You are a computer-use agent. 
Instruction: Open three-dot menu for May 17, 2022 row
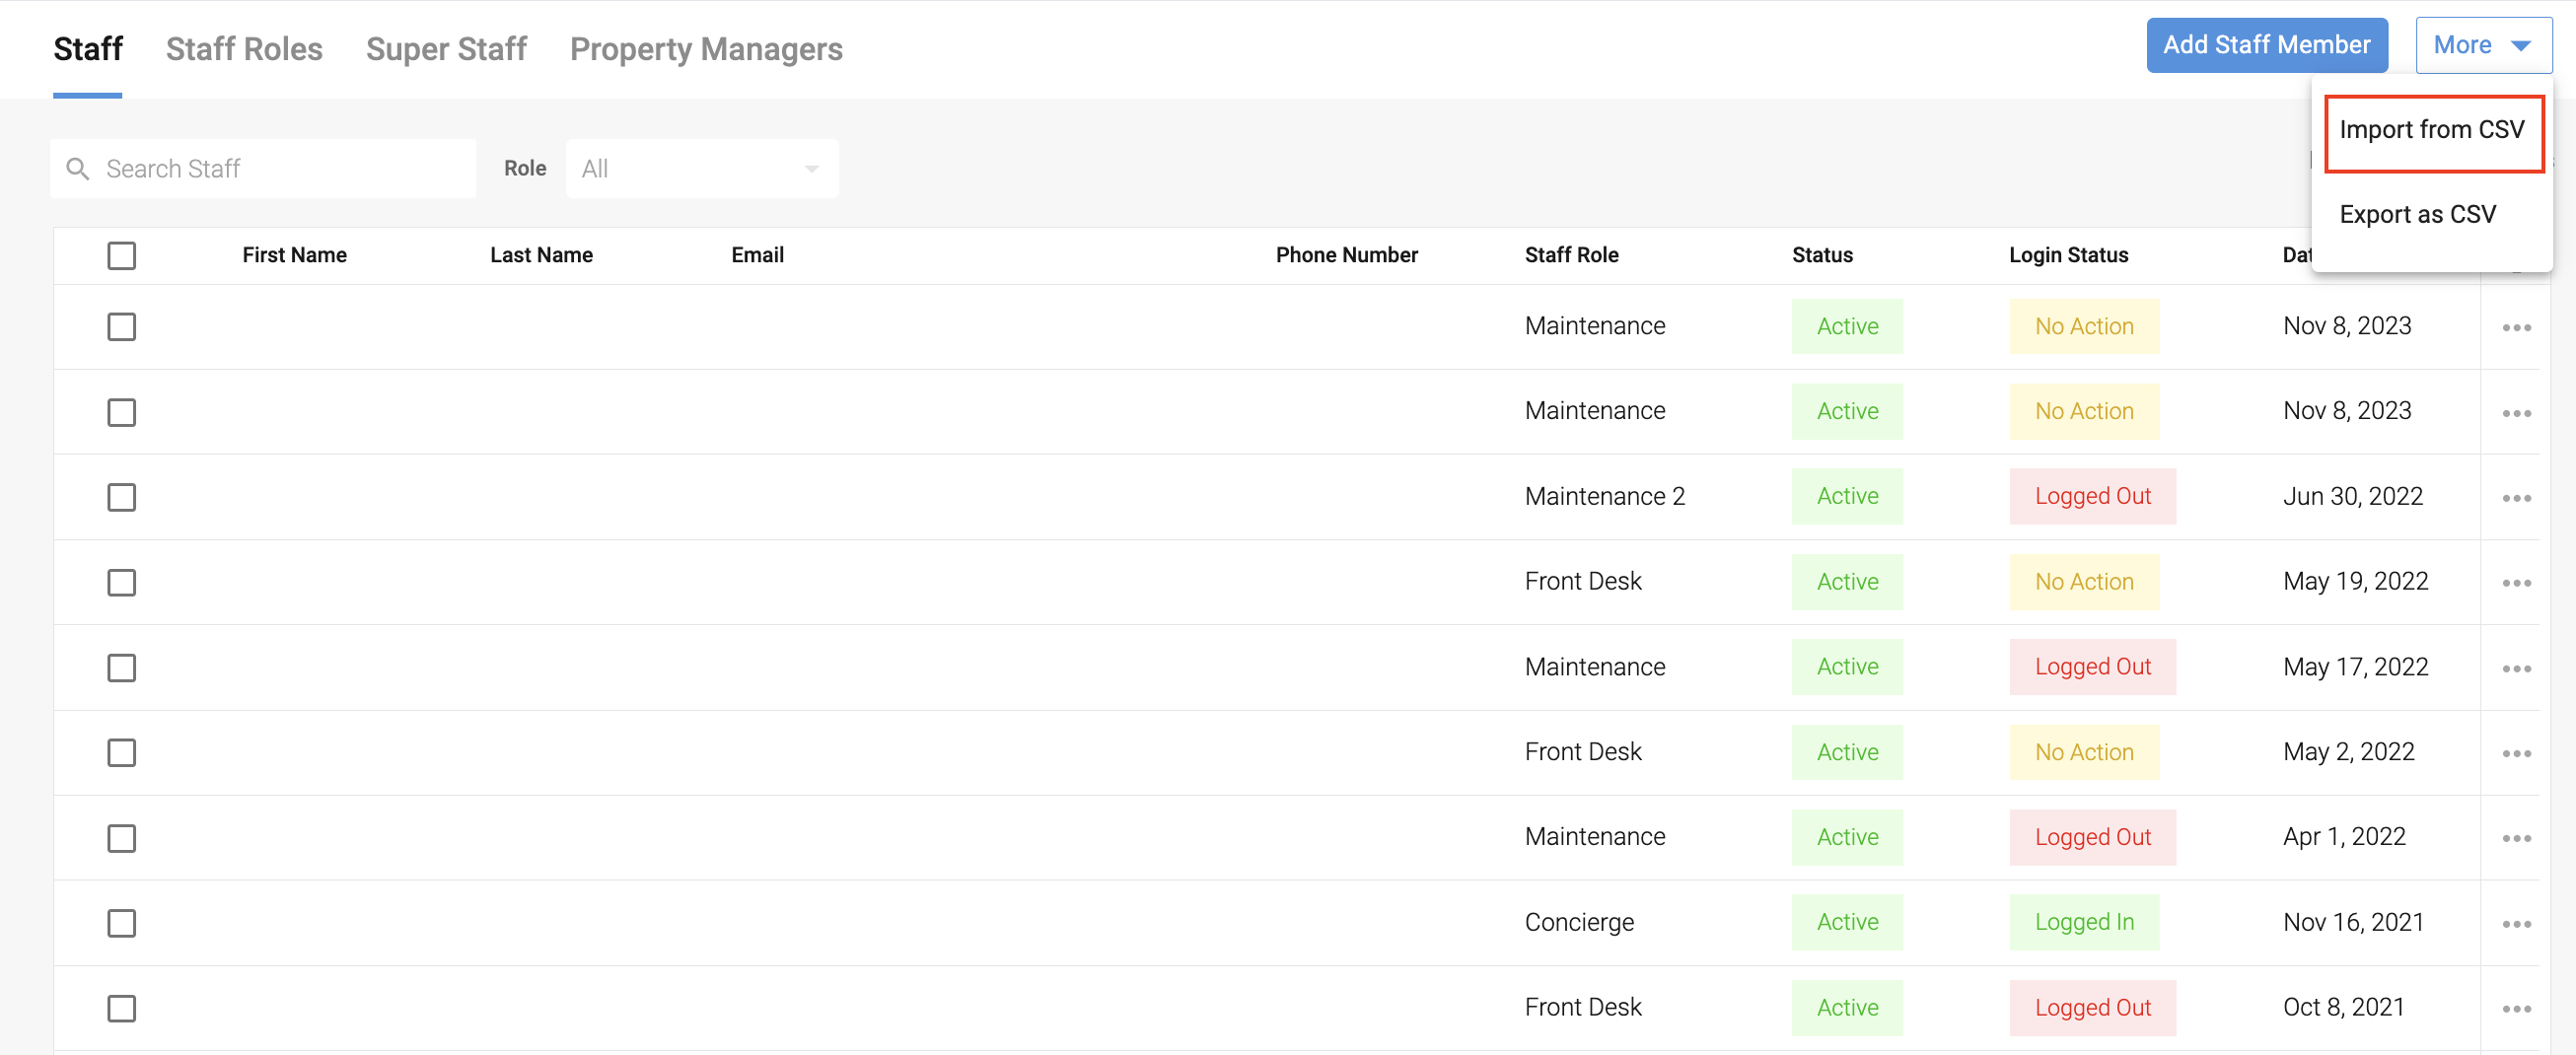coord(2516,668)
